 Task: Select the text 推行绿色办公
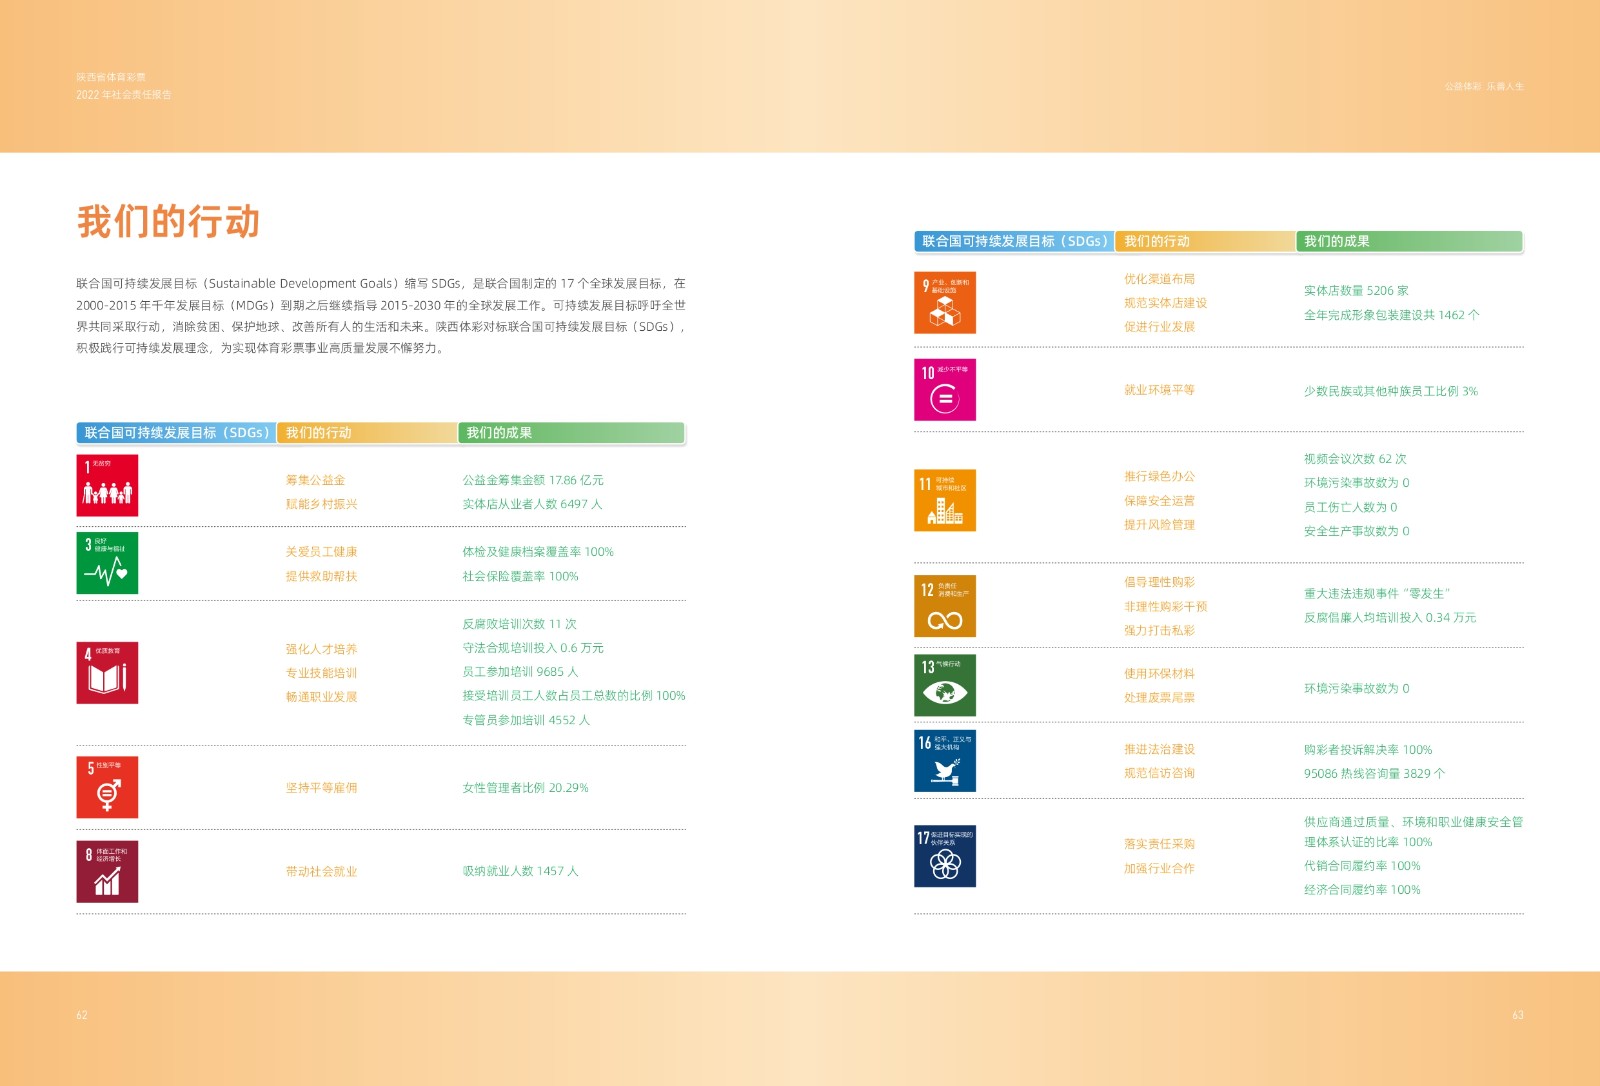[x=1159, y=477]
